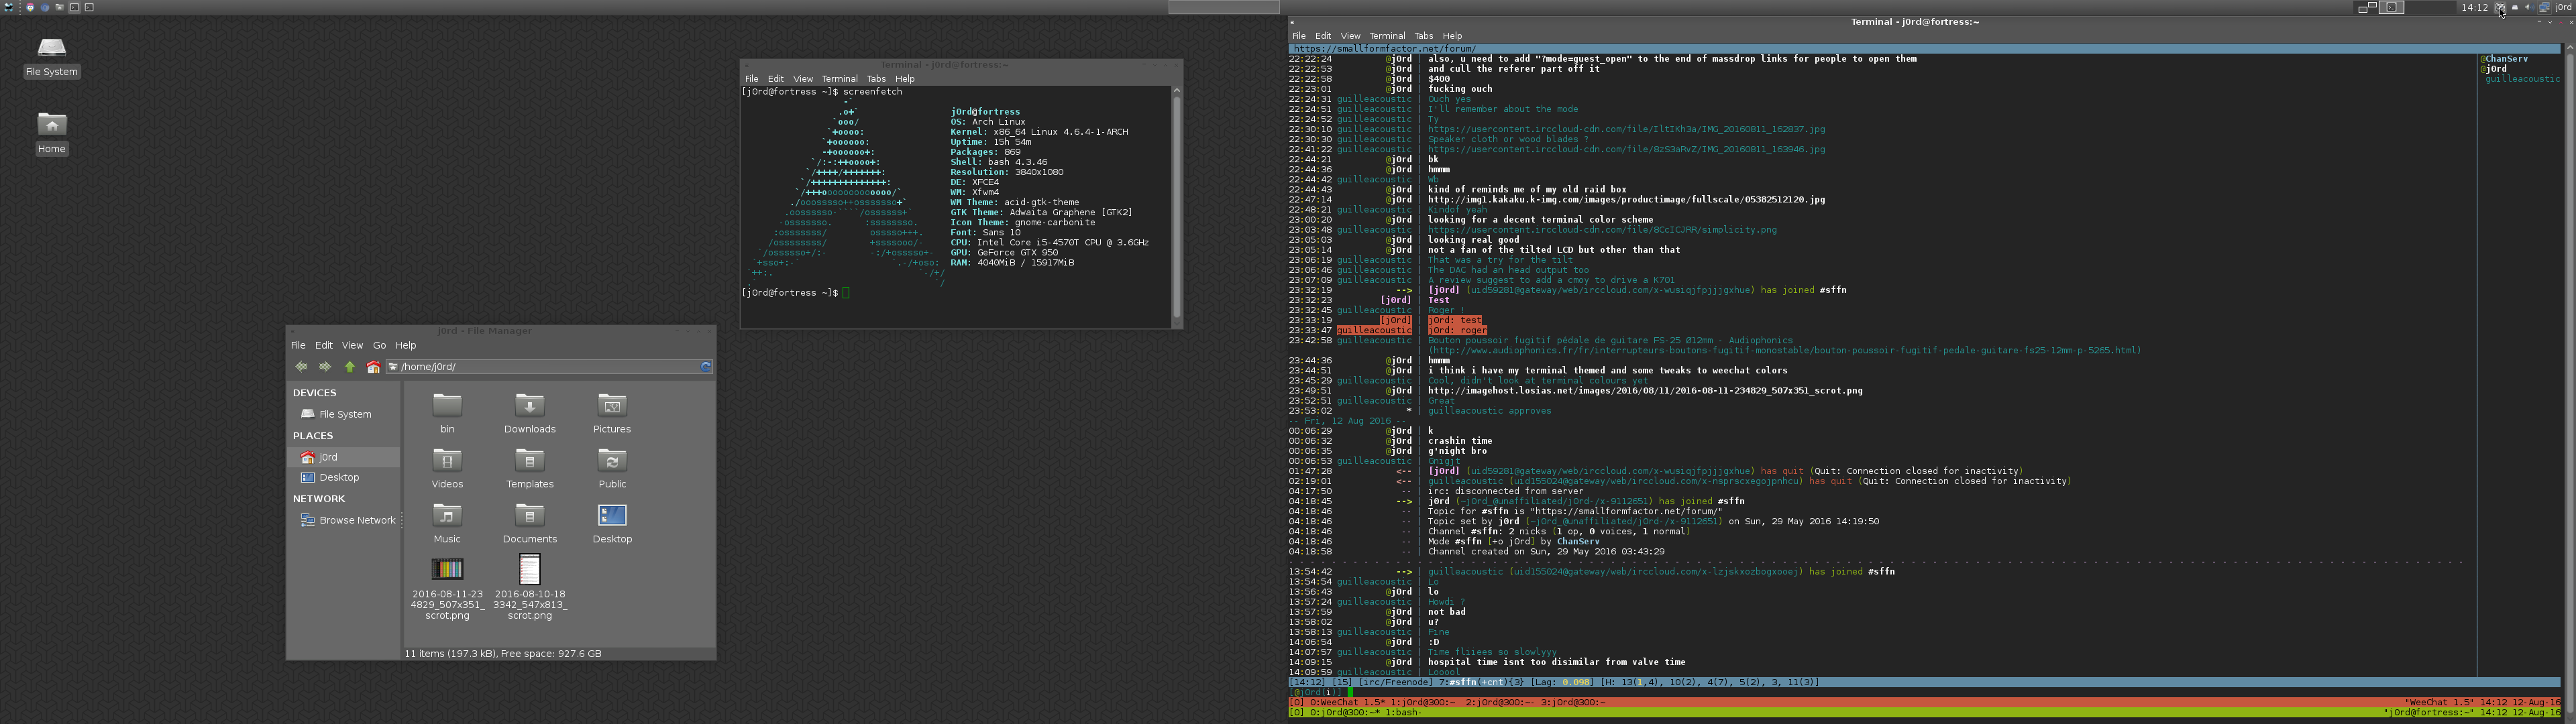
Task: Click the shell prompt in the screenfetch terminal
Action: point(790,292)
